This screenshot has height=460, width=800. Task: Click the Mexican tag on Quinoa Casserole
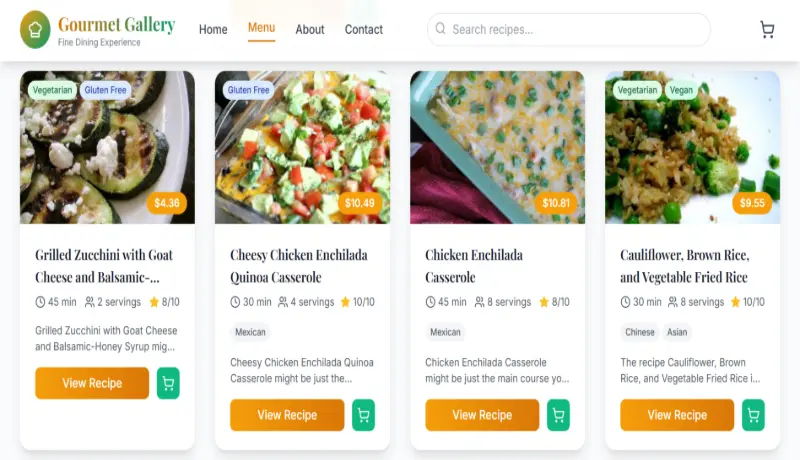[250, 332]
